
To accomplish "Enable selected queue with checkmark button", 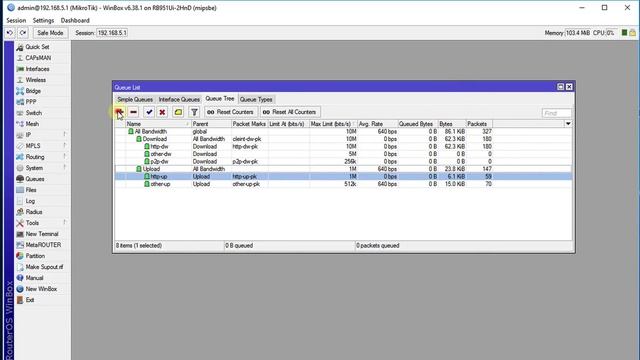I will coord(149,112).
